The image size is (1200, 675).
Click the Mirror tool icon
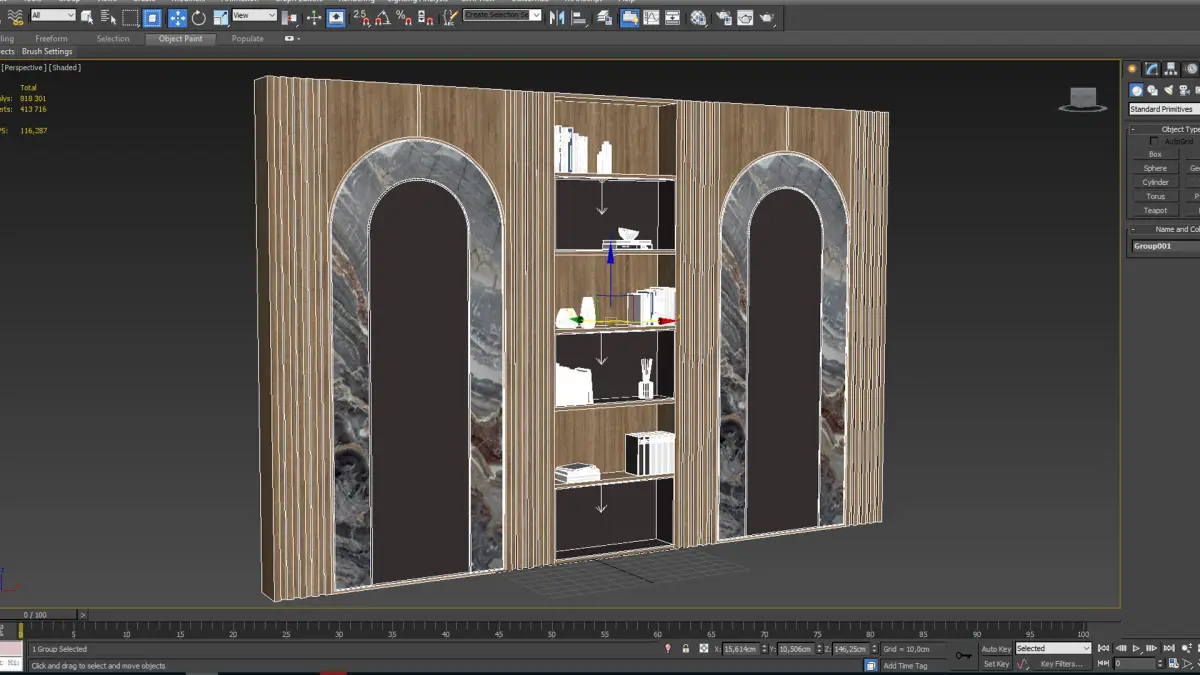557,17
